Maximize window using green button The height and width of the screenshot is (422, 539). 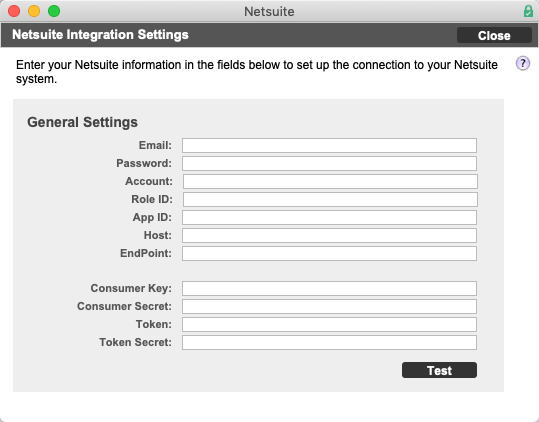tap(54, 11)
